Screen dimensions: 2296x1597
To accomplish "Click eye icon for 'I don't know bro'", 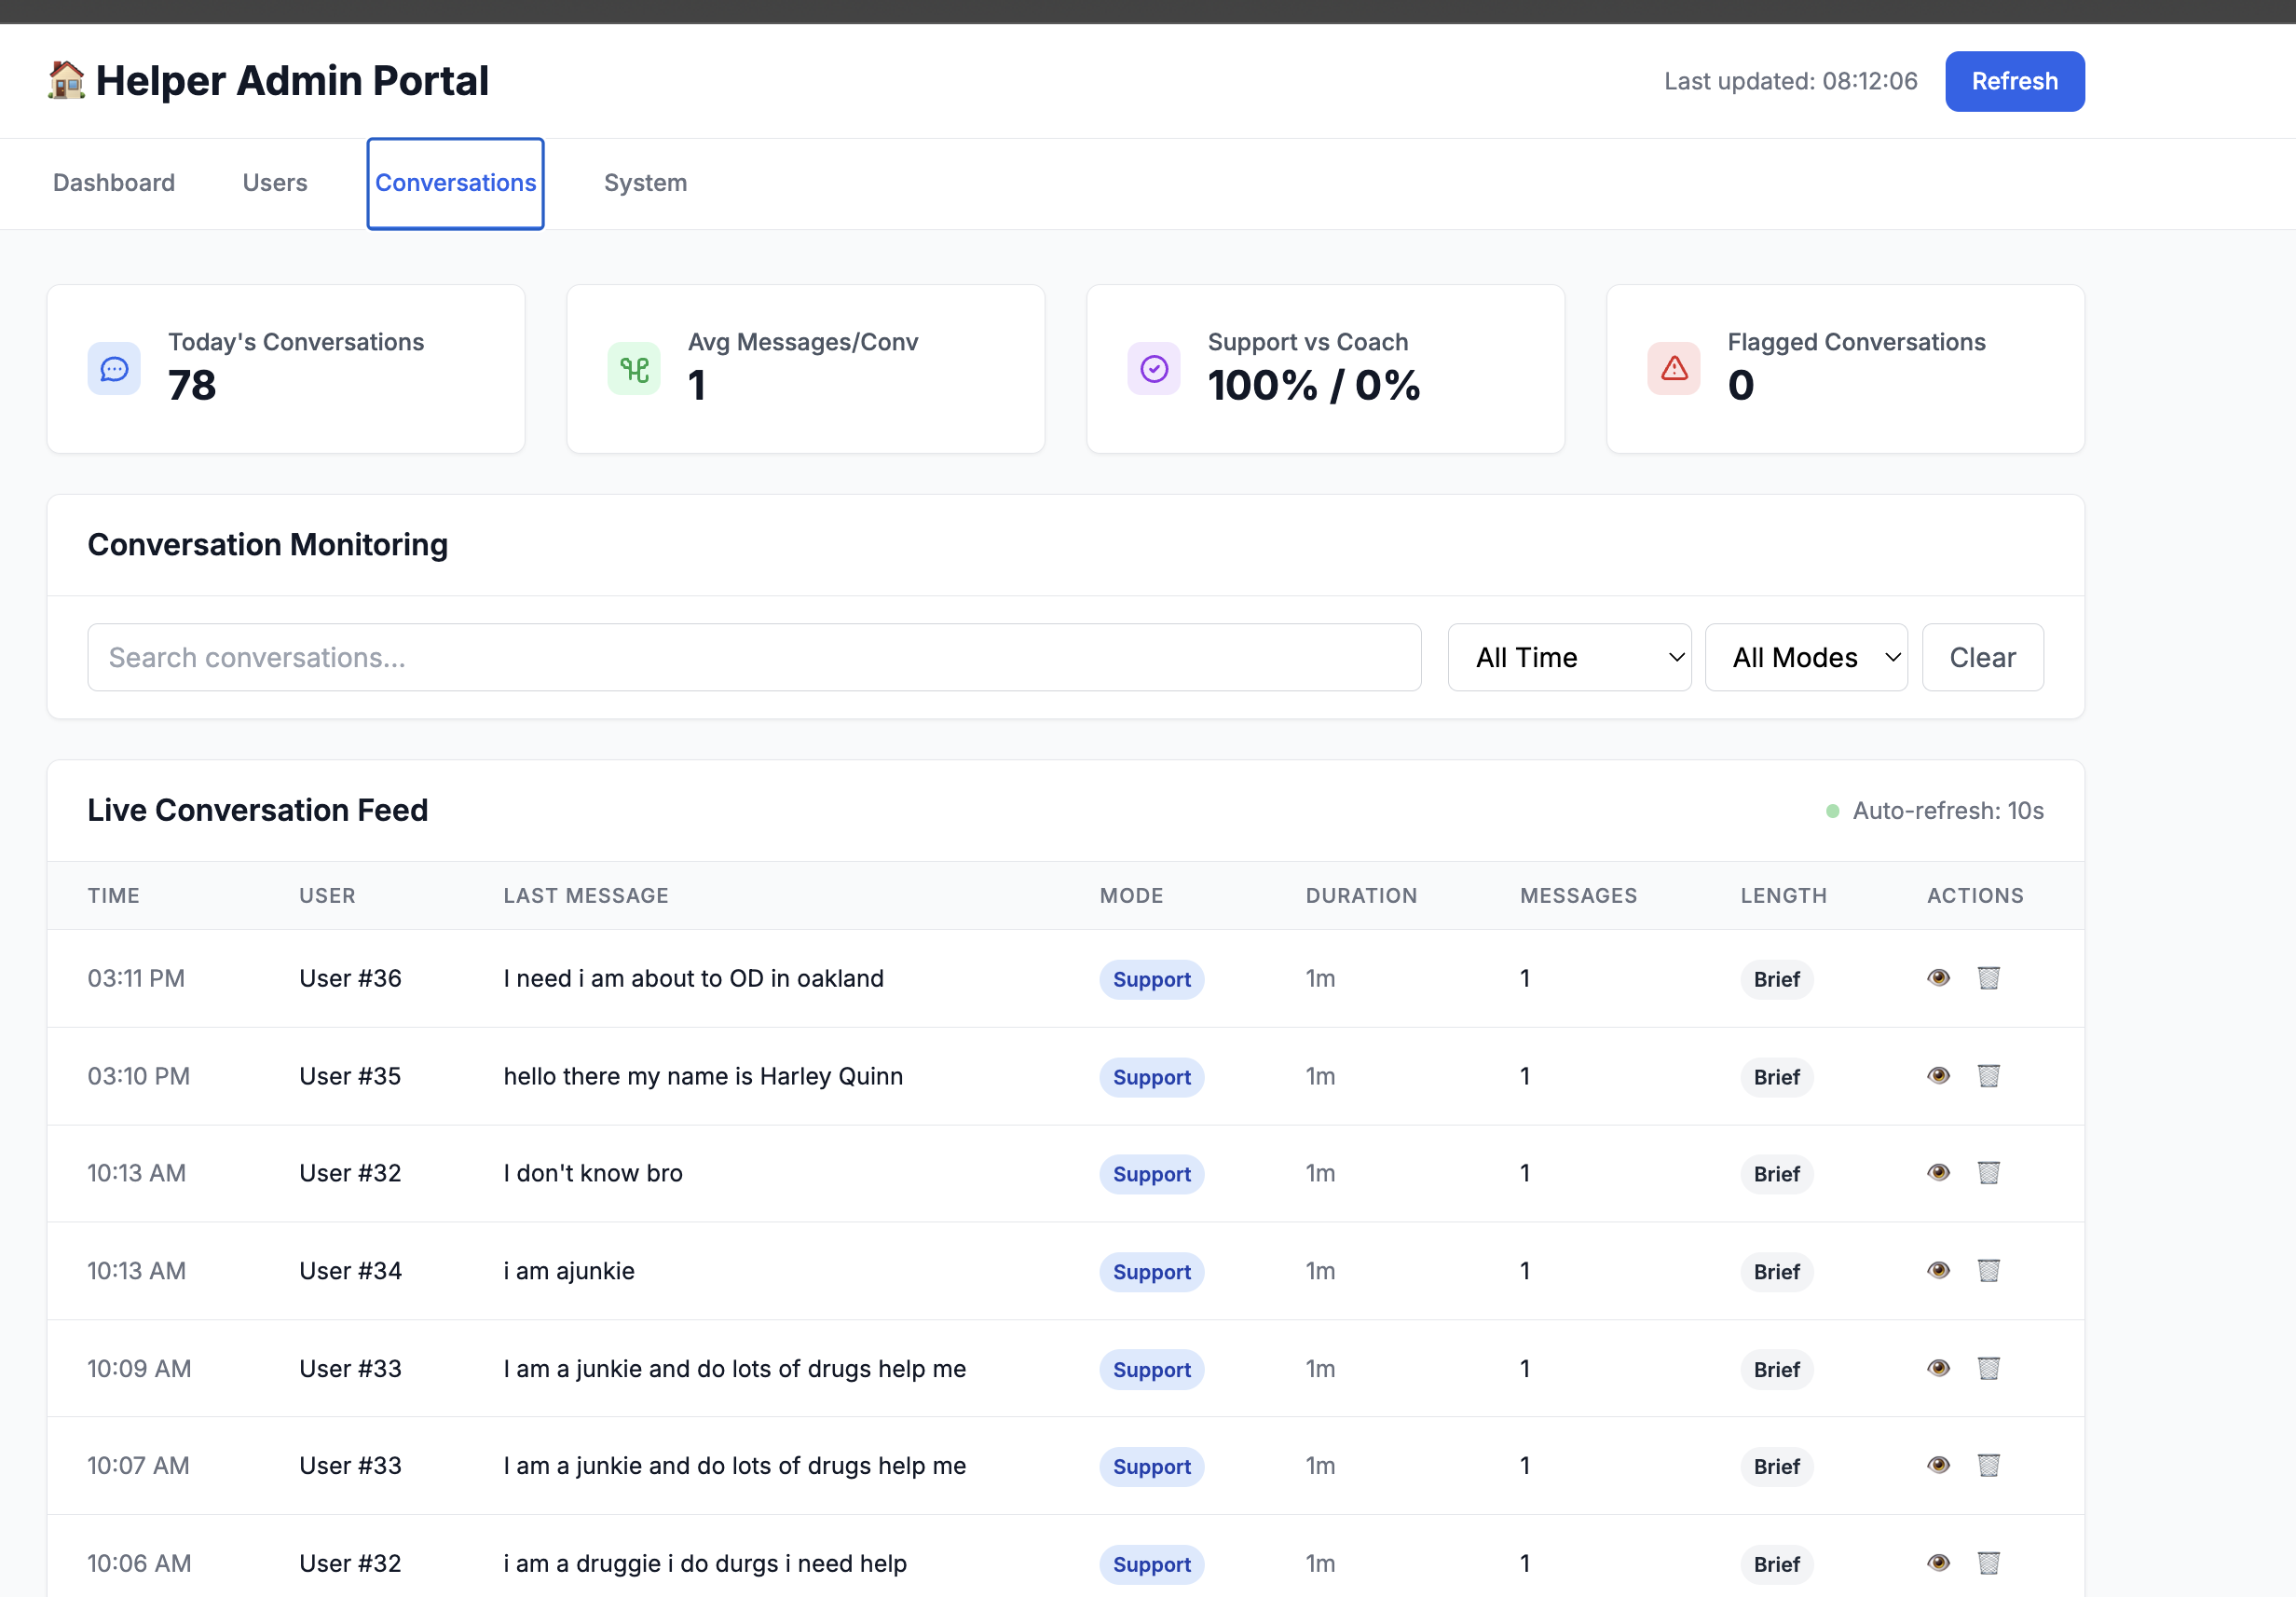I will click(x=1938, y=1173).
